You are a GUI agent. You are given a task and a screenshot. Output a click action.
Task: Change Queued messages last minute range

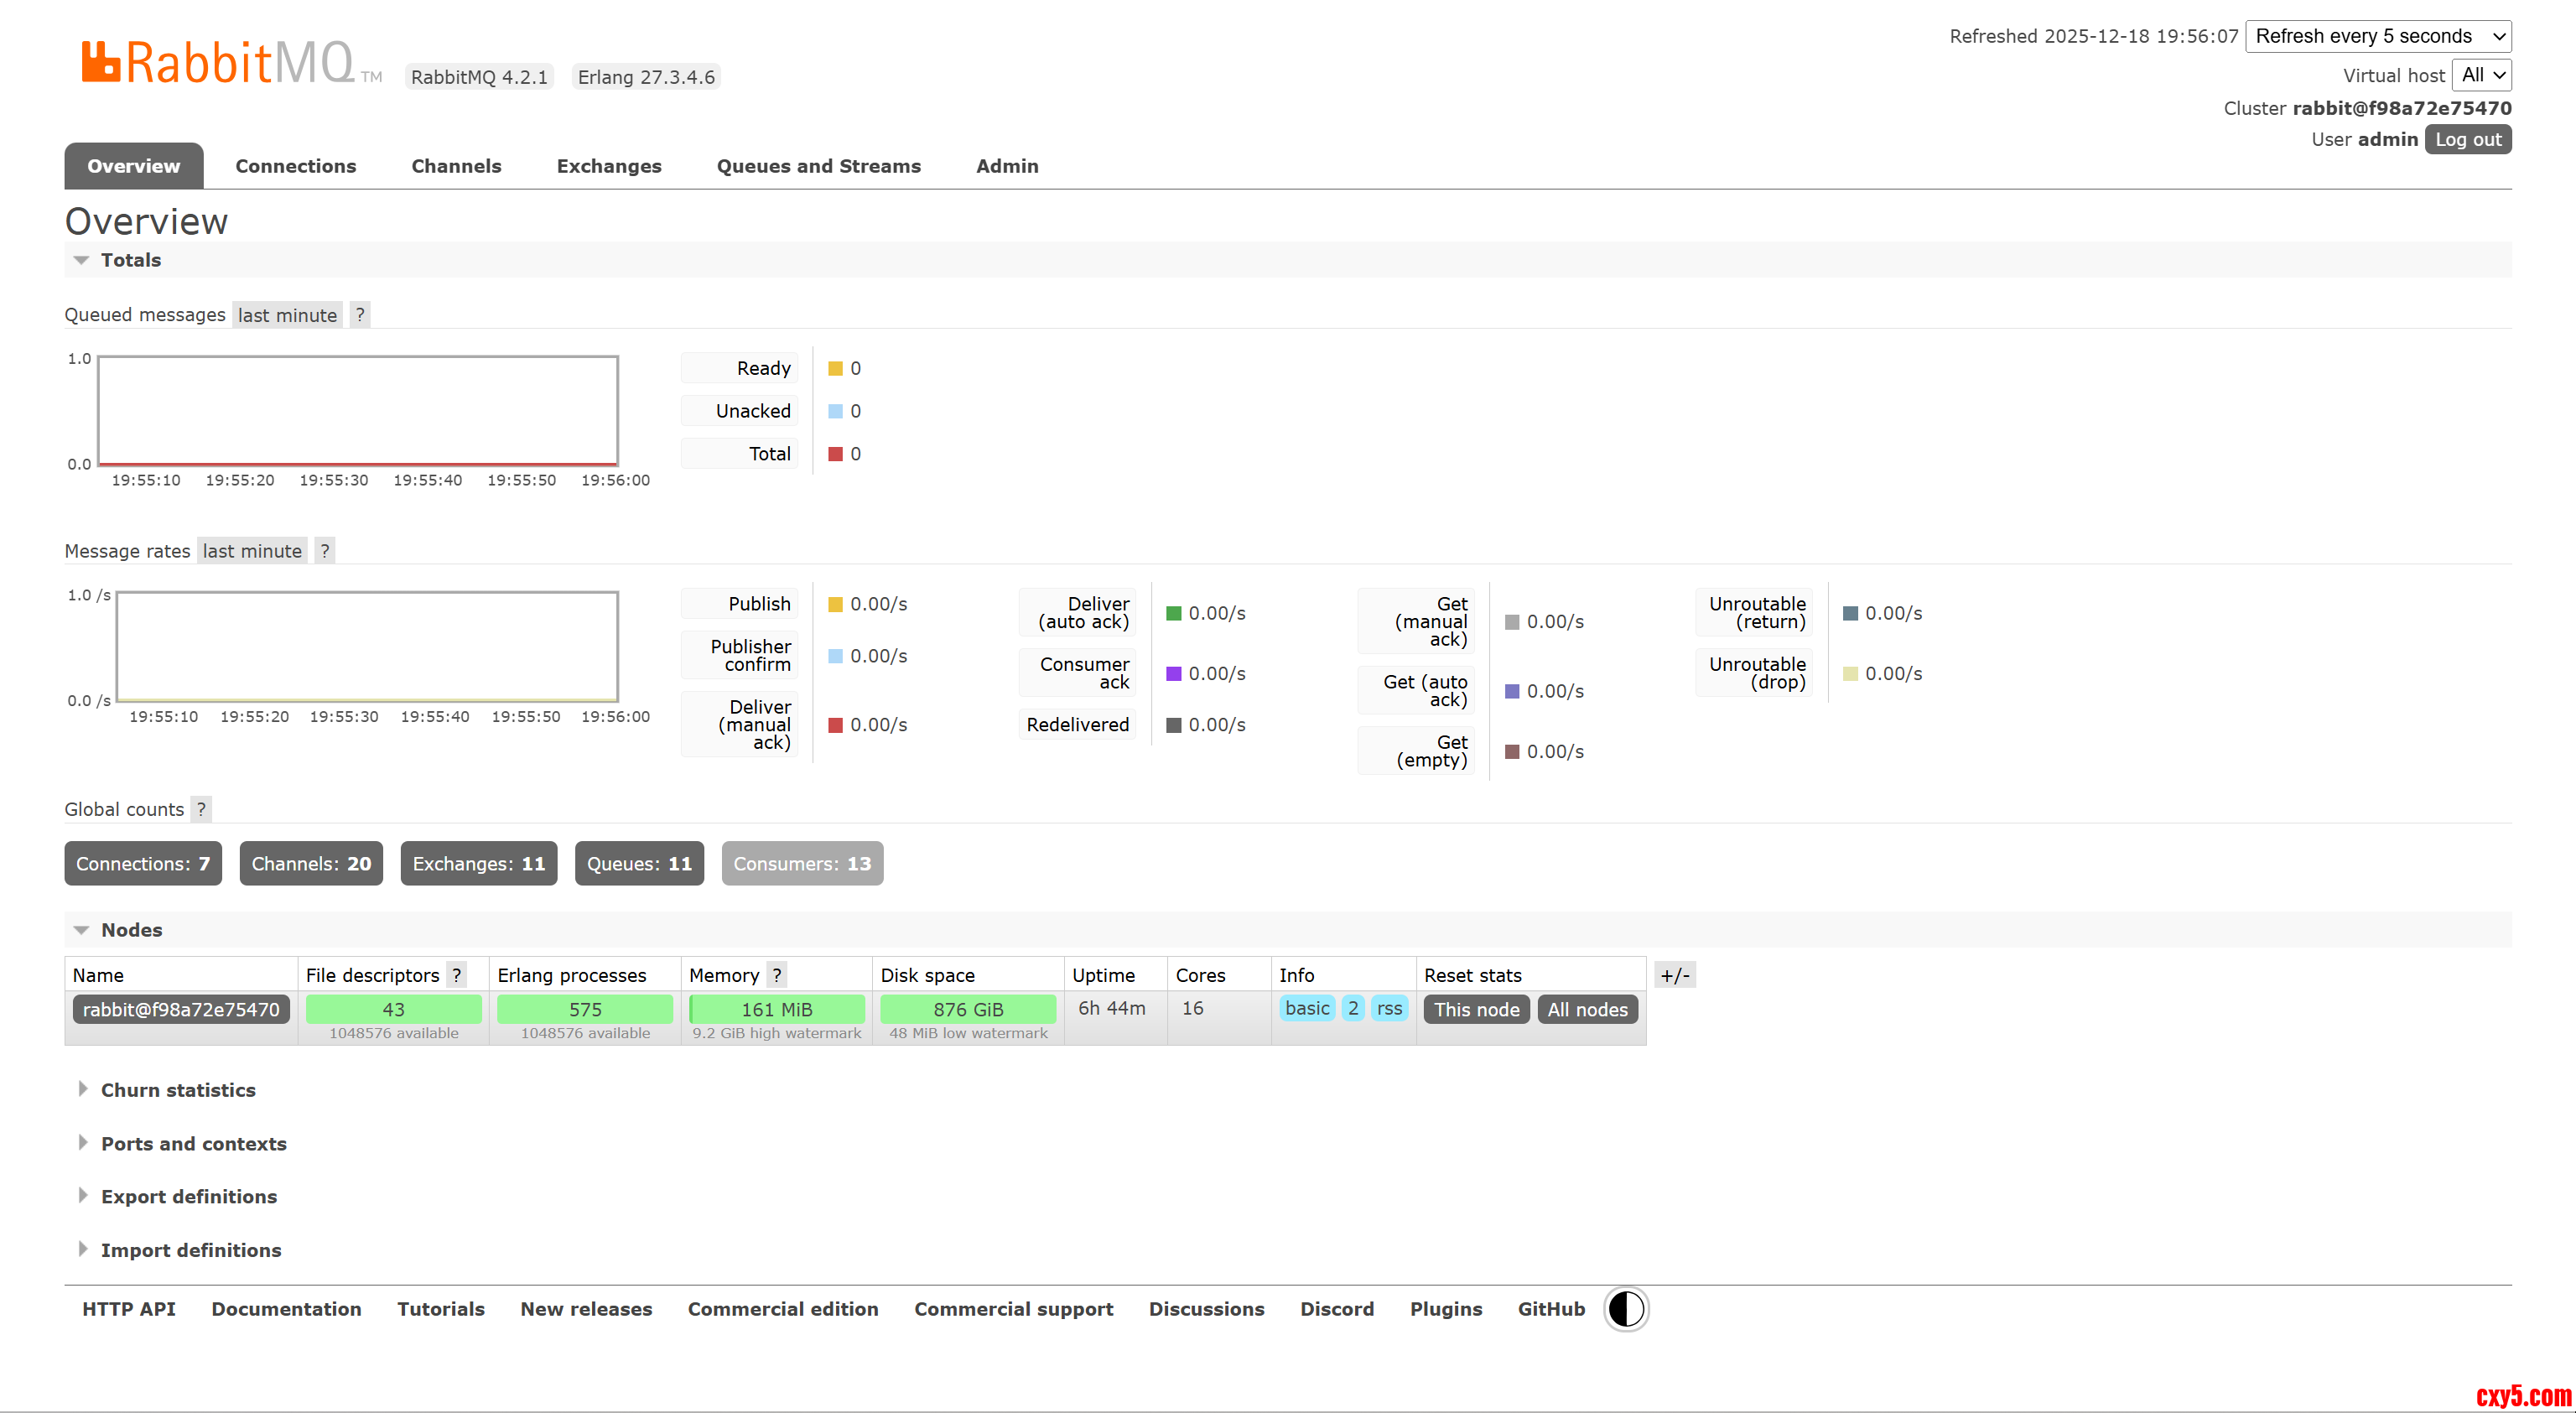[287, 315]
